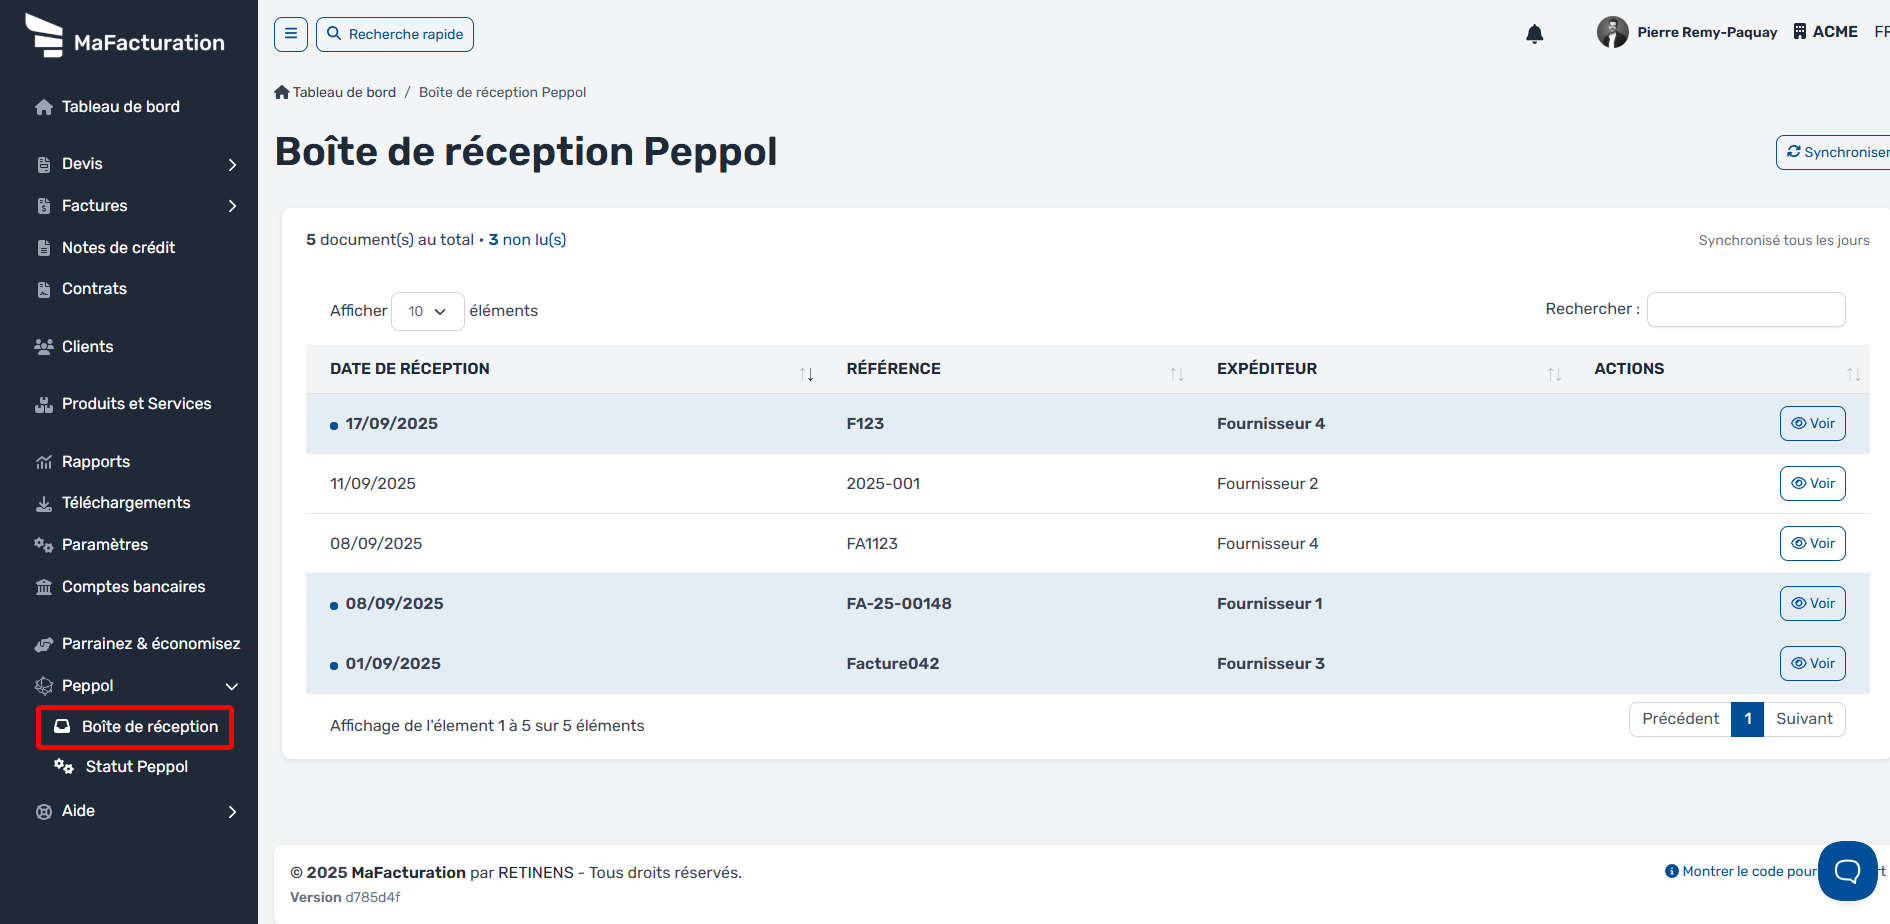The image size is (1890, 924).
Task: Open the Afficher entries count dropdown
Action: (x=427, y=311)
